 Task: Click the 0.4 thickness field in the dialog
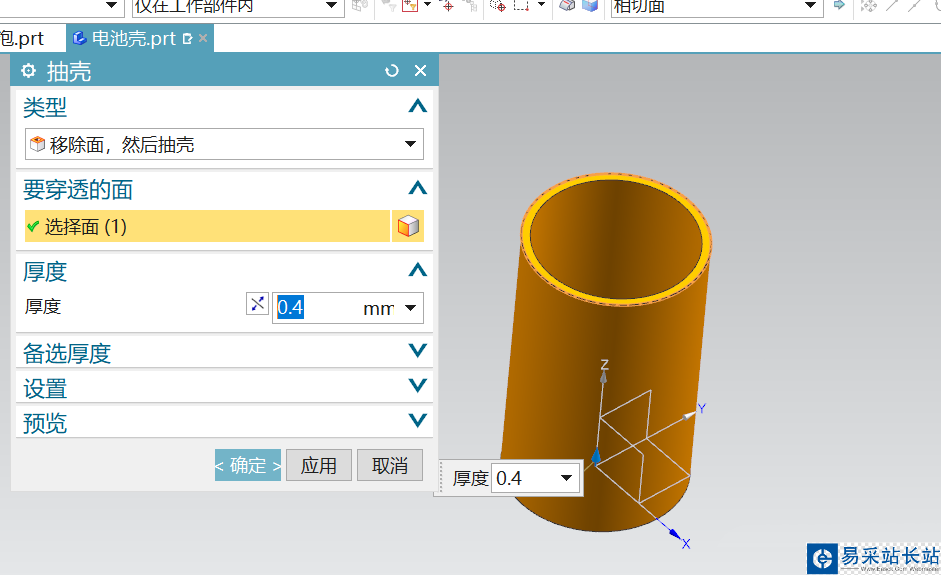[x=316, y=308]
